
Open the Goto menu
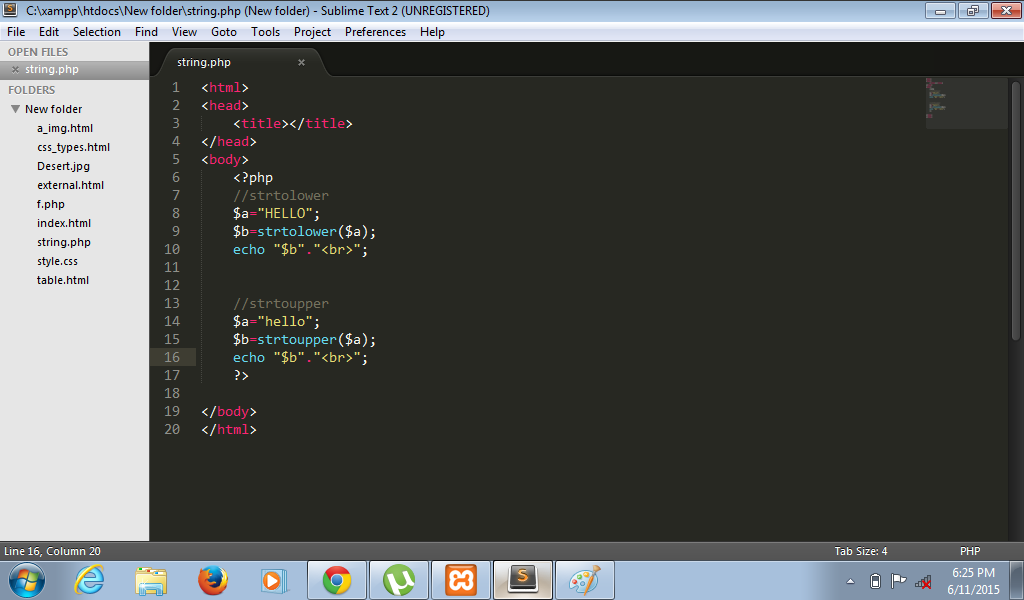pos(224,32)
